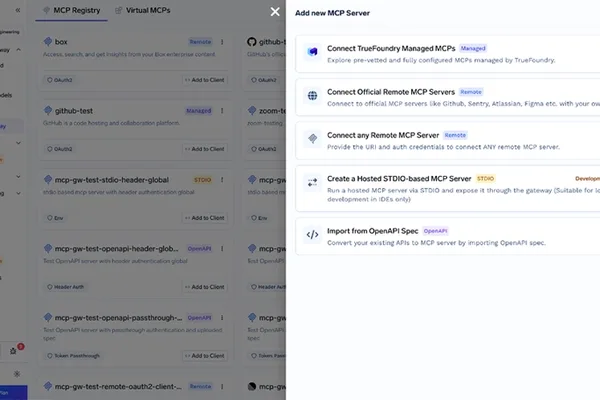Close the Add new MCP Server panel

275,12
